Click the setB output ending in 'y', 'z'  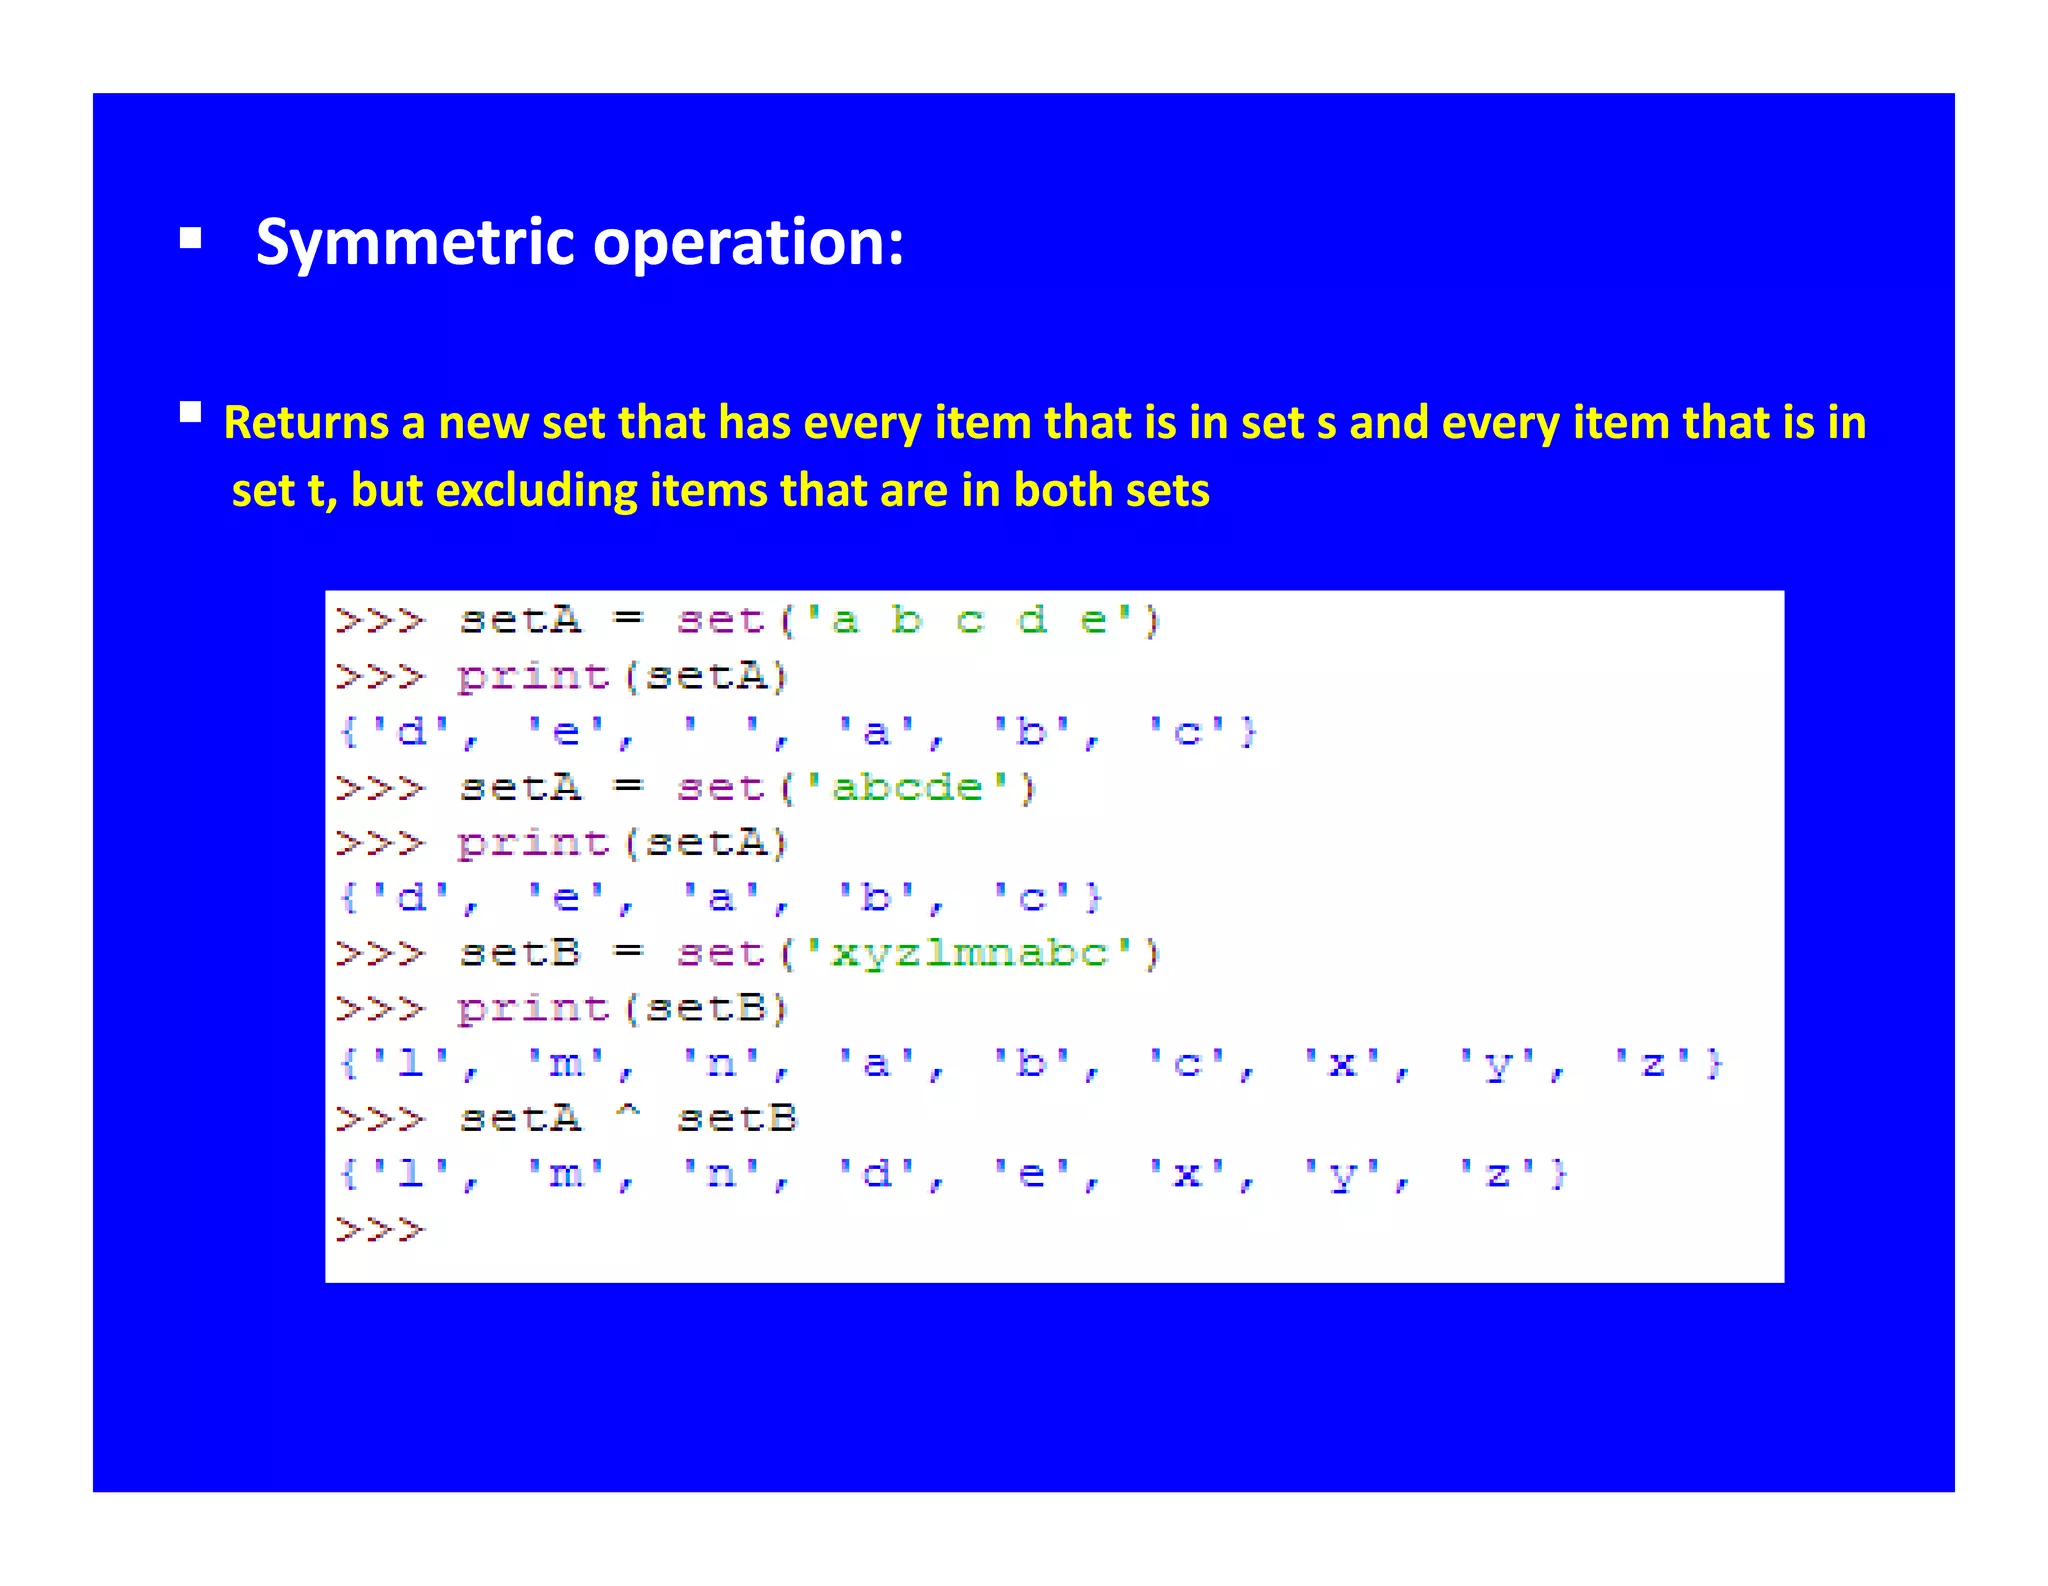[x=1031, y=1063]
